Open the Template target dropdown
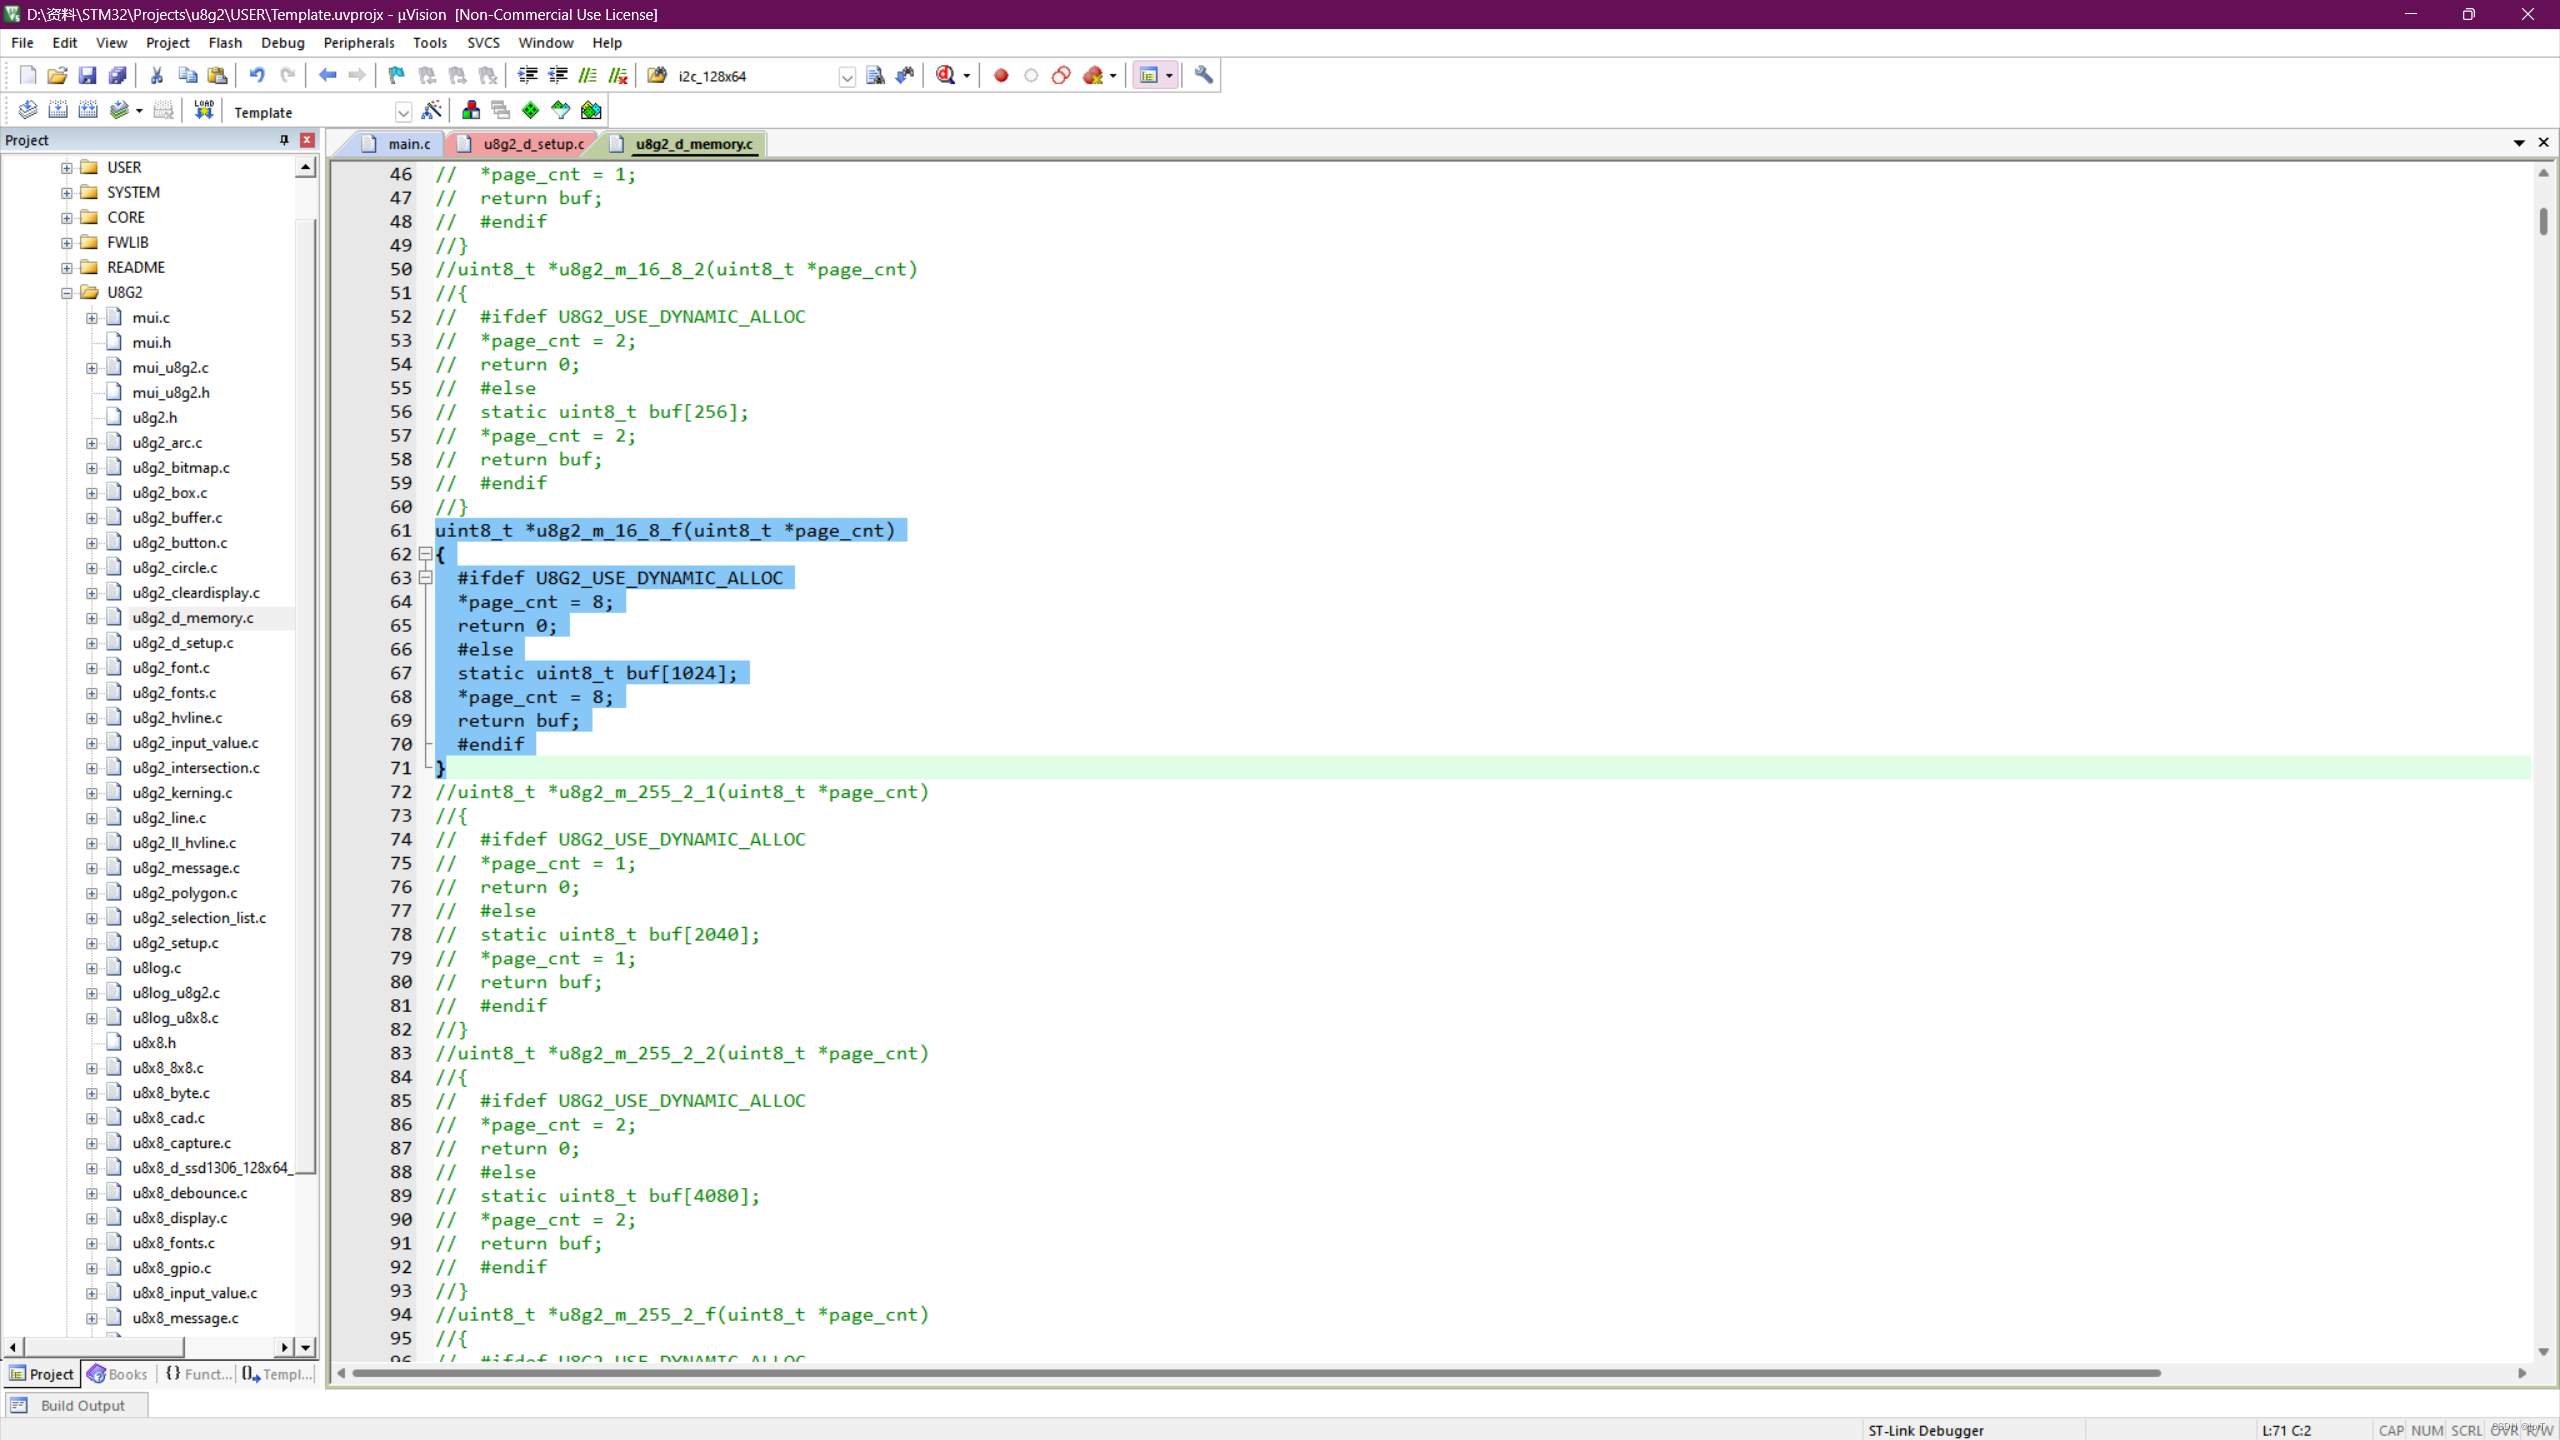 click(403, 112)
